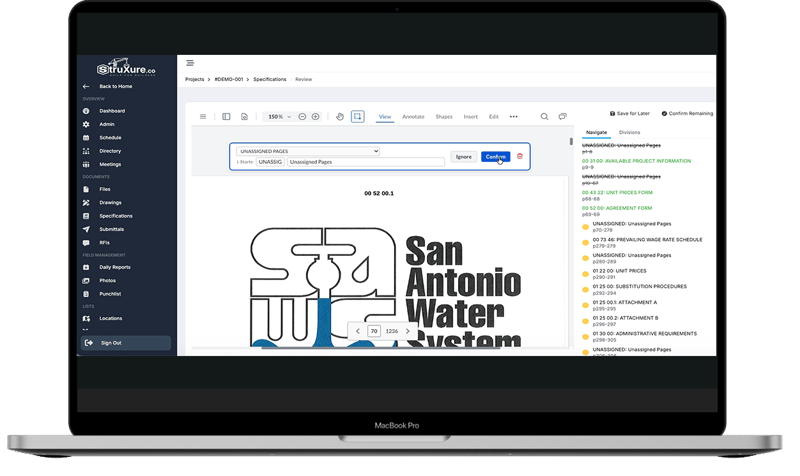
Task: Click the zoom in plus icon
Action: (315, 117)
